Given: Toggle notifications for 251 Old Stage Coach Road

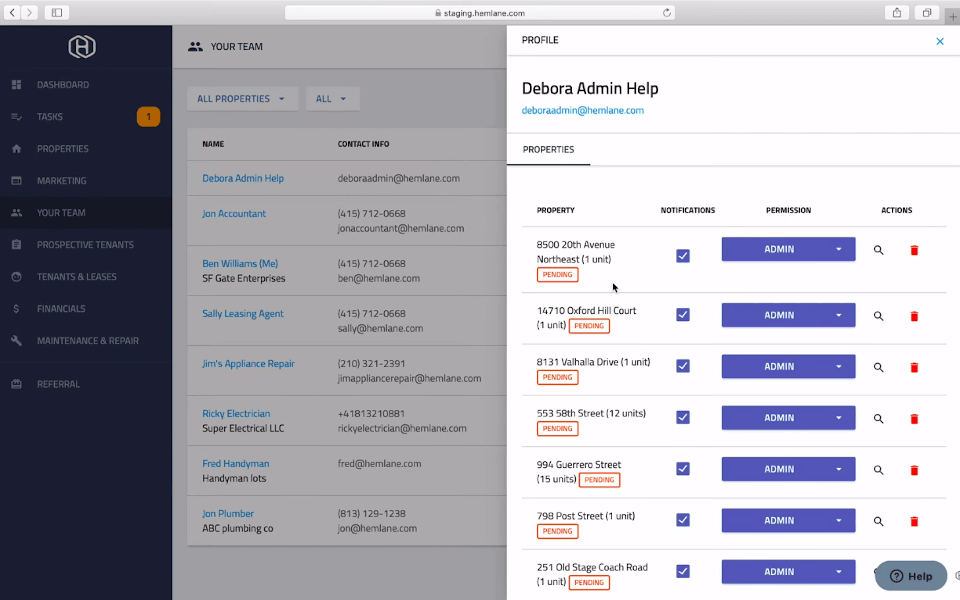Looking at the screenshot, I should (x=683, y=571).
